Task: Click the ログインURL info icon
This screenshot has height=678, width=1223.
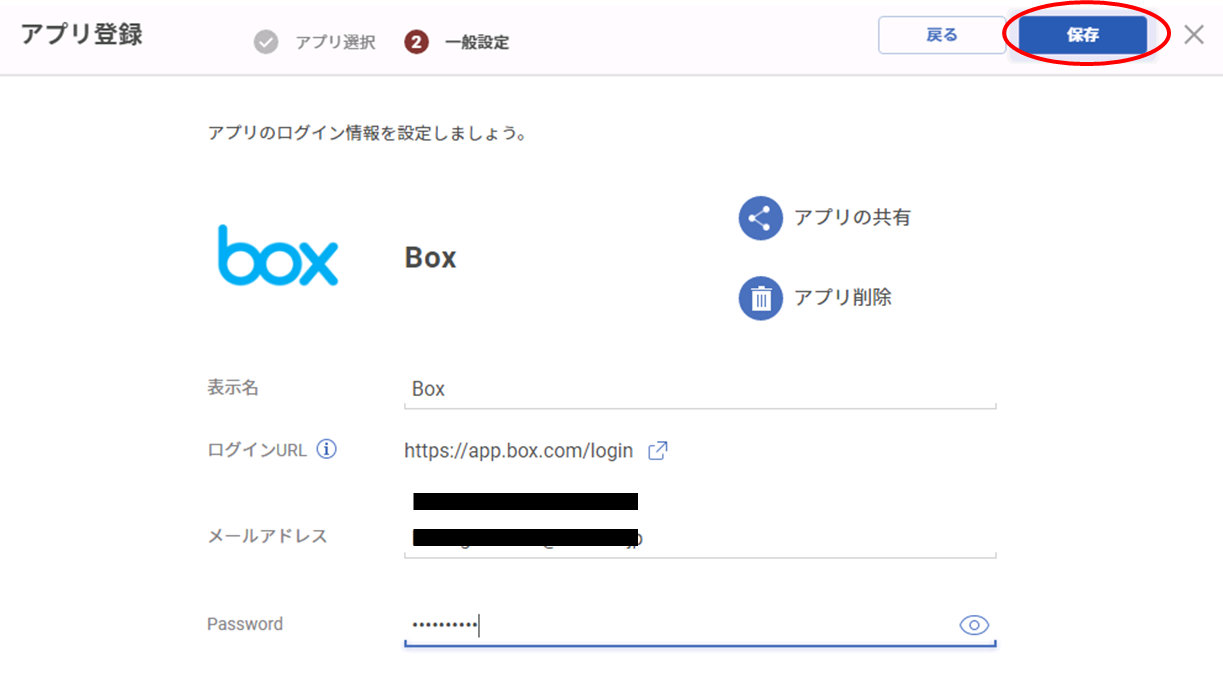Action: coord(326,449)
